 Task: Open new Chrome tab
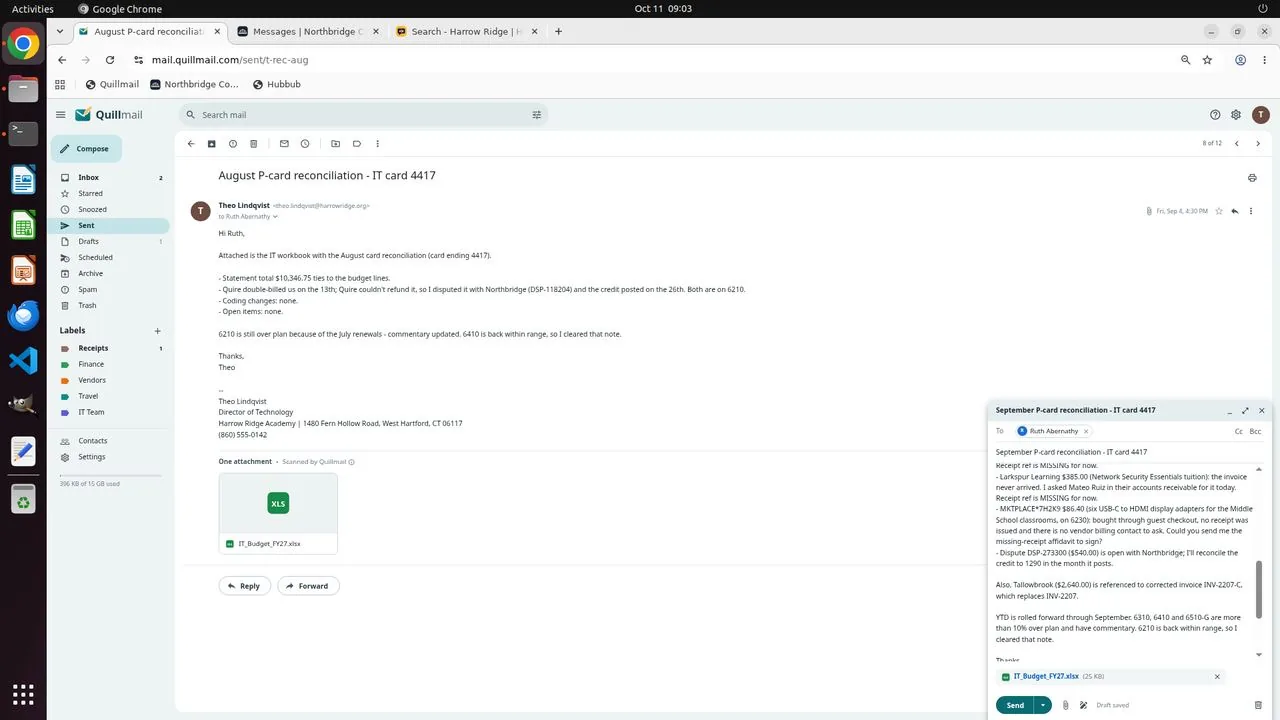coord(558,31)
